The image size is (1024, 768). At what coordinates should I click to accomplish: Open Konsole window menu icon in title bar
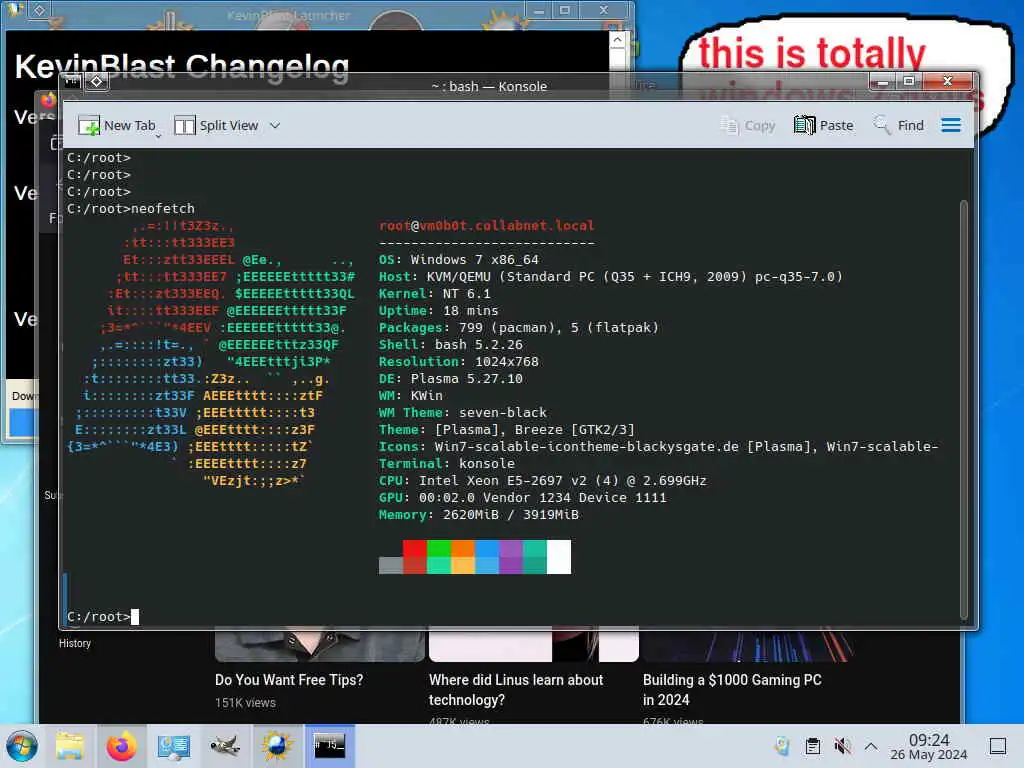pos(72,82)
